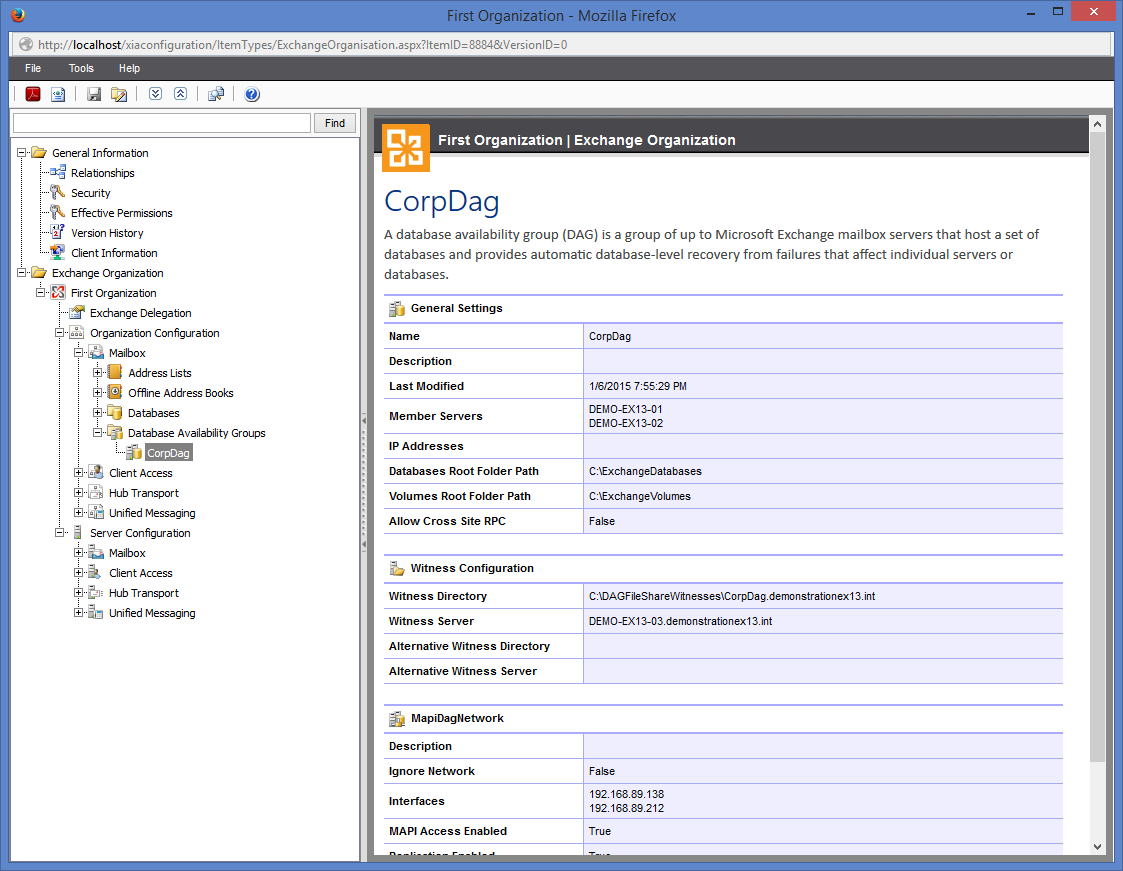Click the tree search input field
The image size is (1123, 871).
[162, 123]
